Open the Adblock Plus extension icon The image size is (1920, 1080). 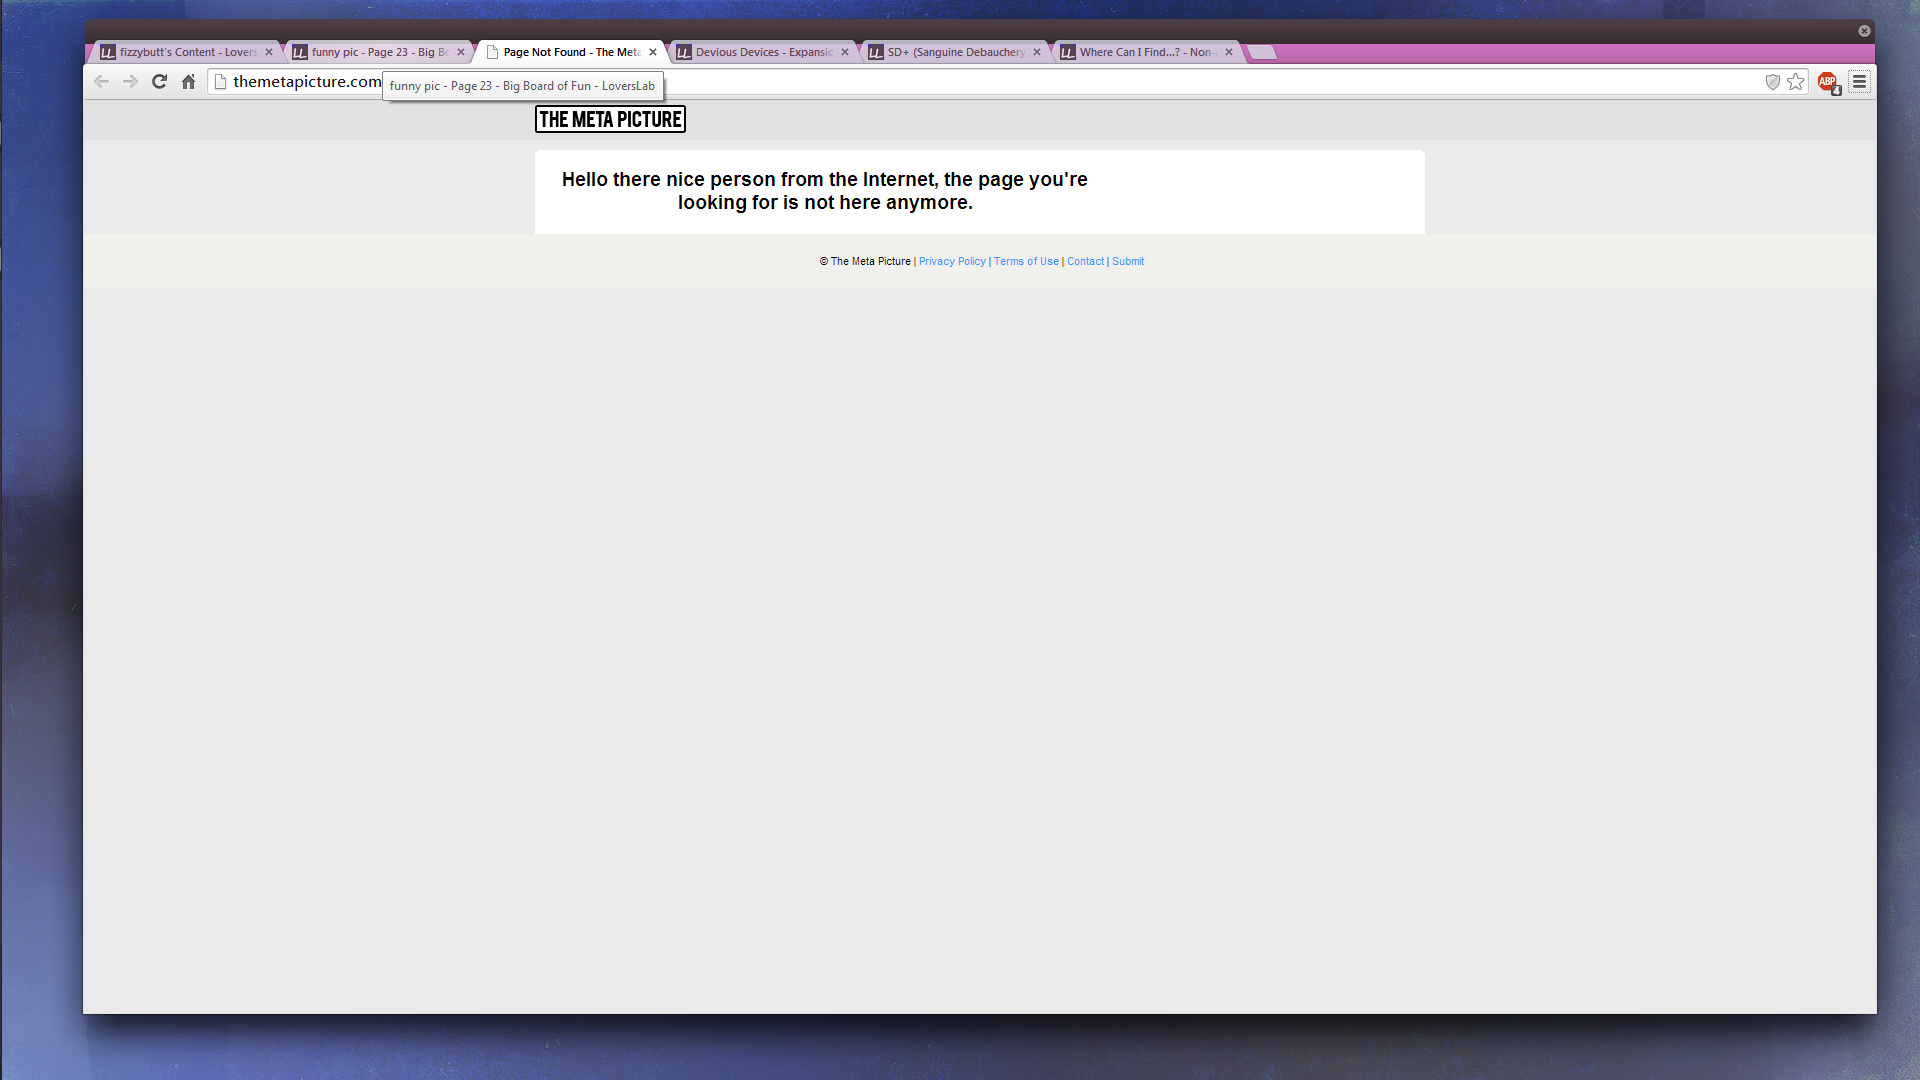pos(1827,82)
